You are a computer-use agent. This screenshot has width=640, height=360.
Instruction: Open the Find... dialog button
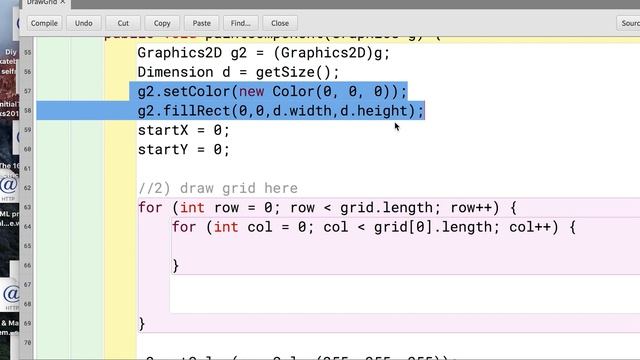click(240, 23)
